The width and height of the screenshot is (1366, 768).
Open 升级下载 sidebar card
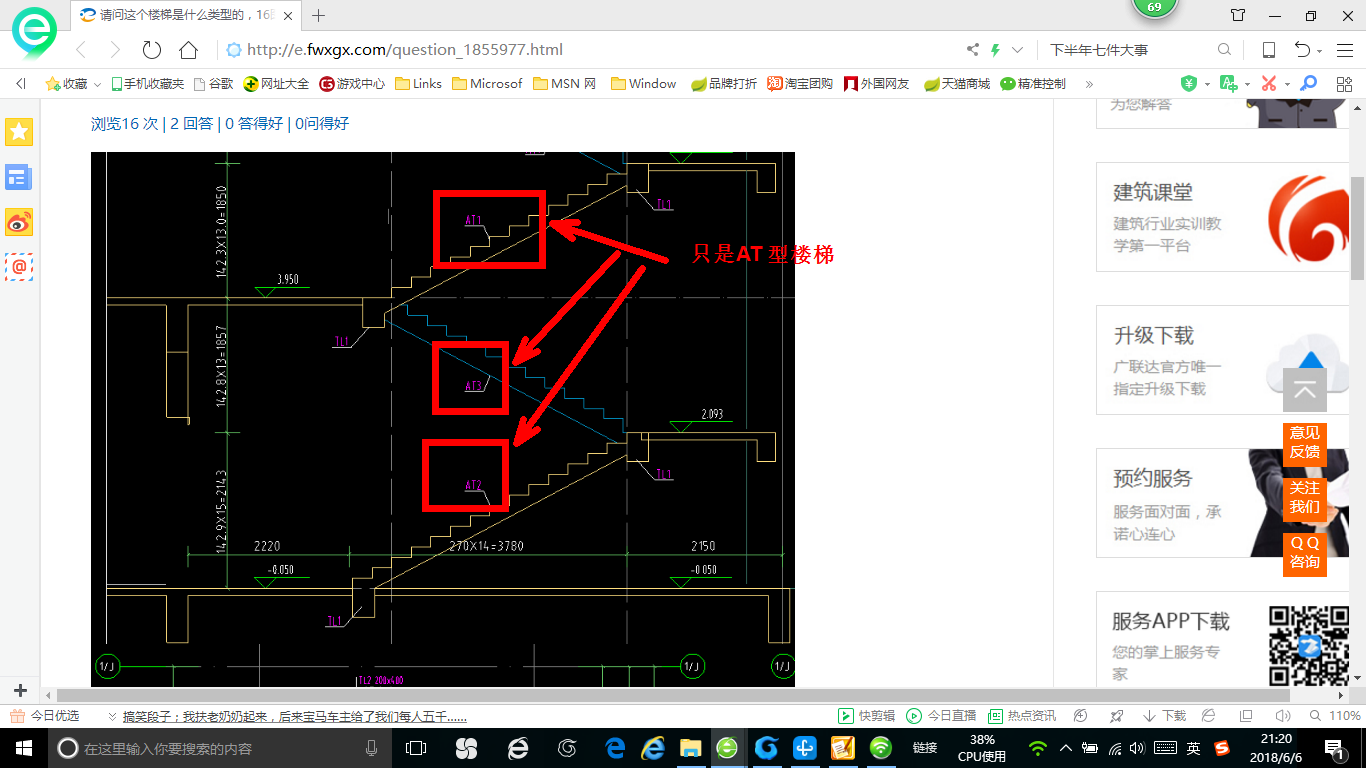[x=1225, y=360]
